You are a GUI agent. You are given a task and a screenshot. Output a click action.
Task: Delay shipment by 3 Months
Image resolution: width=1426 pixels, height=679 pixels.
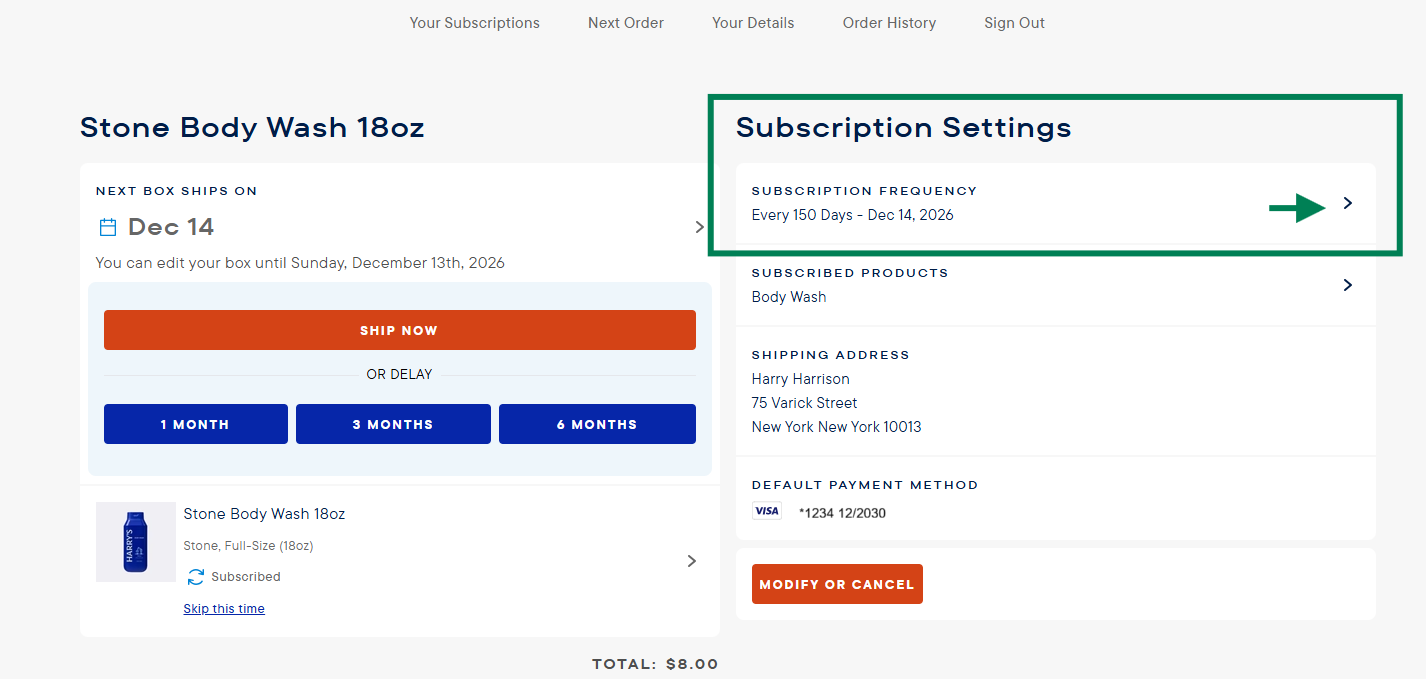(393, 424)
